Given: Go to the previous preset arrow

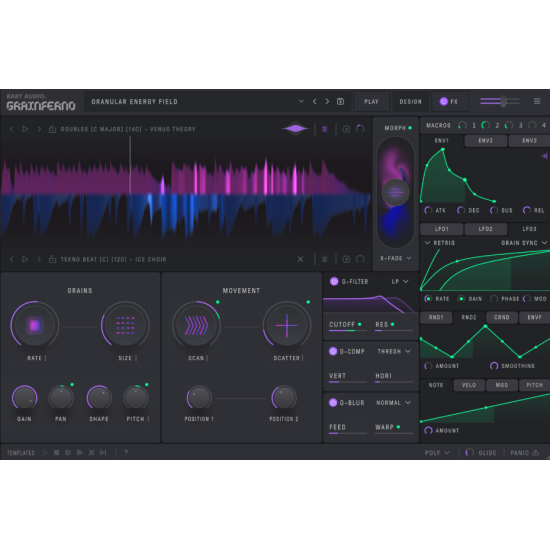Looking at the screenshot, I should 315,102.
